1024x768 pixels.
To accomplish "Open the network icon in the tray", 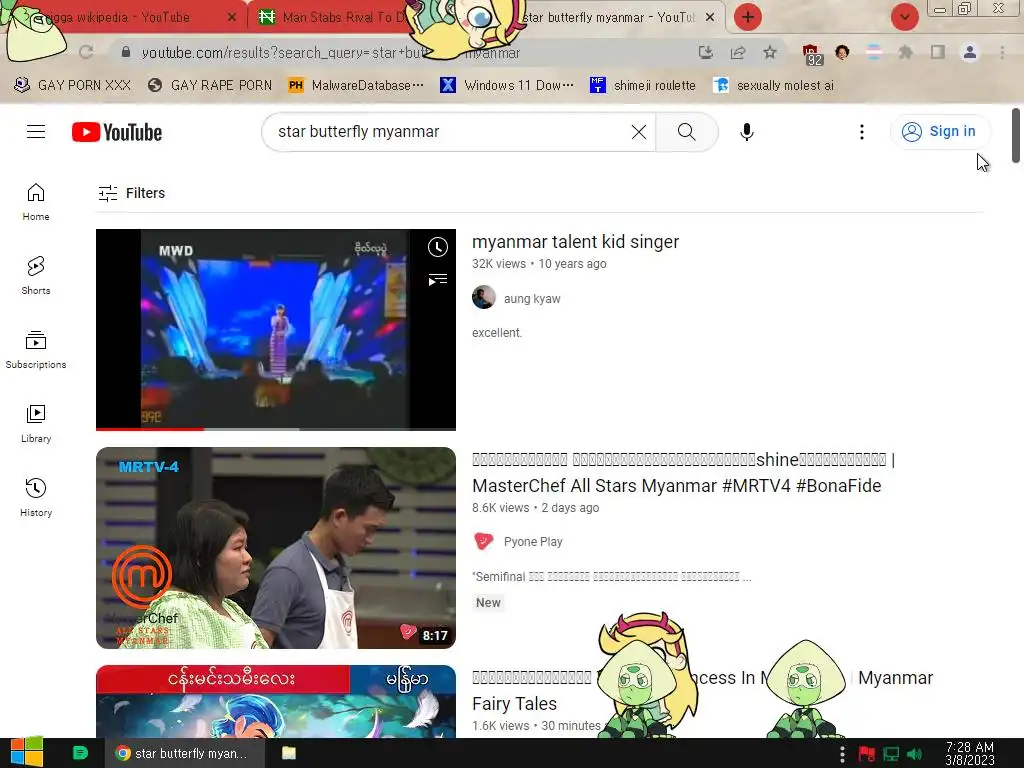I will click(x=891, y=754).
